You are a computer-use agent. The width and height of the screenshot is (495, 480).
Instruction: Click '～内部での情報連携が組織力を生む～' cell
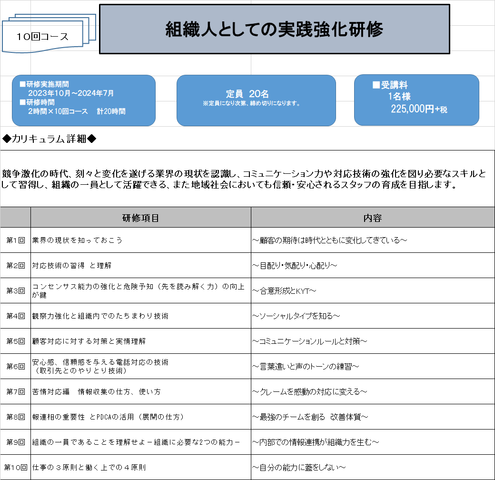(x=373, y=442)
